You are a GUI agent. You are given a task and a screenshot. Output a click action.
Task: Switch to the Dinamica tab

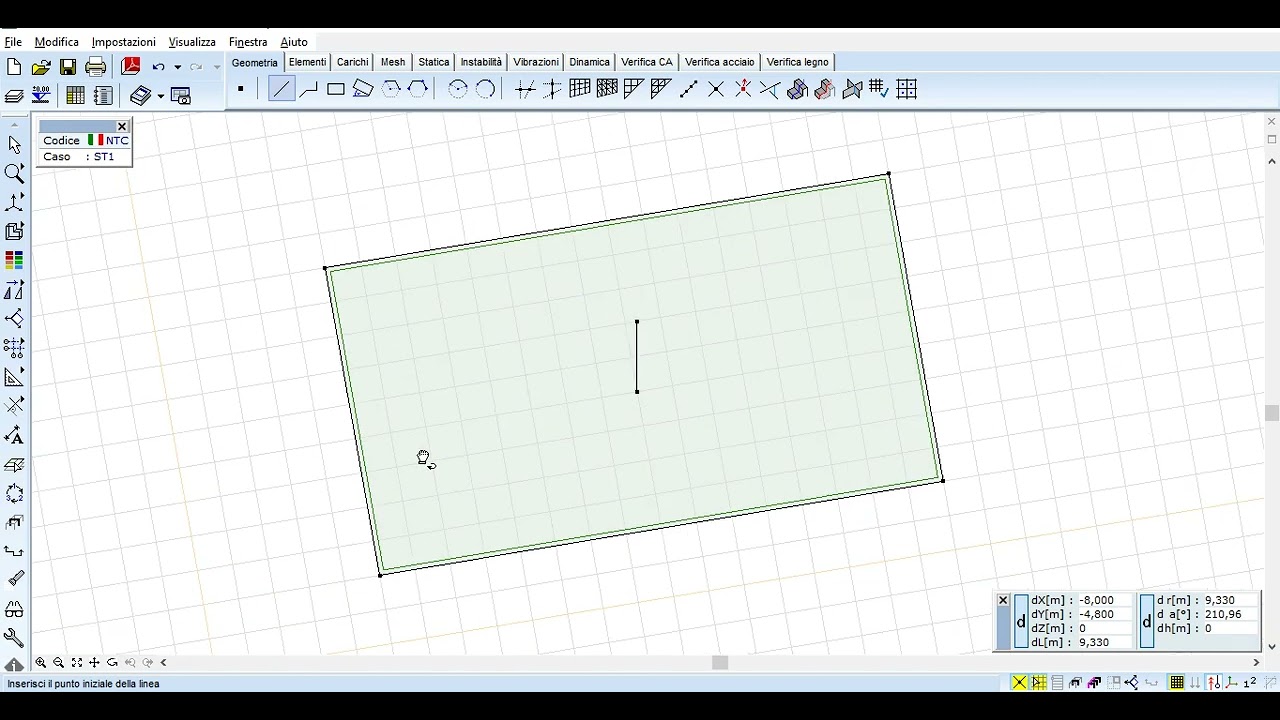[590, 62]
